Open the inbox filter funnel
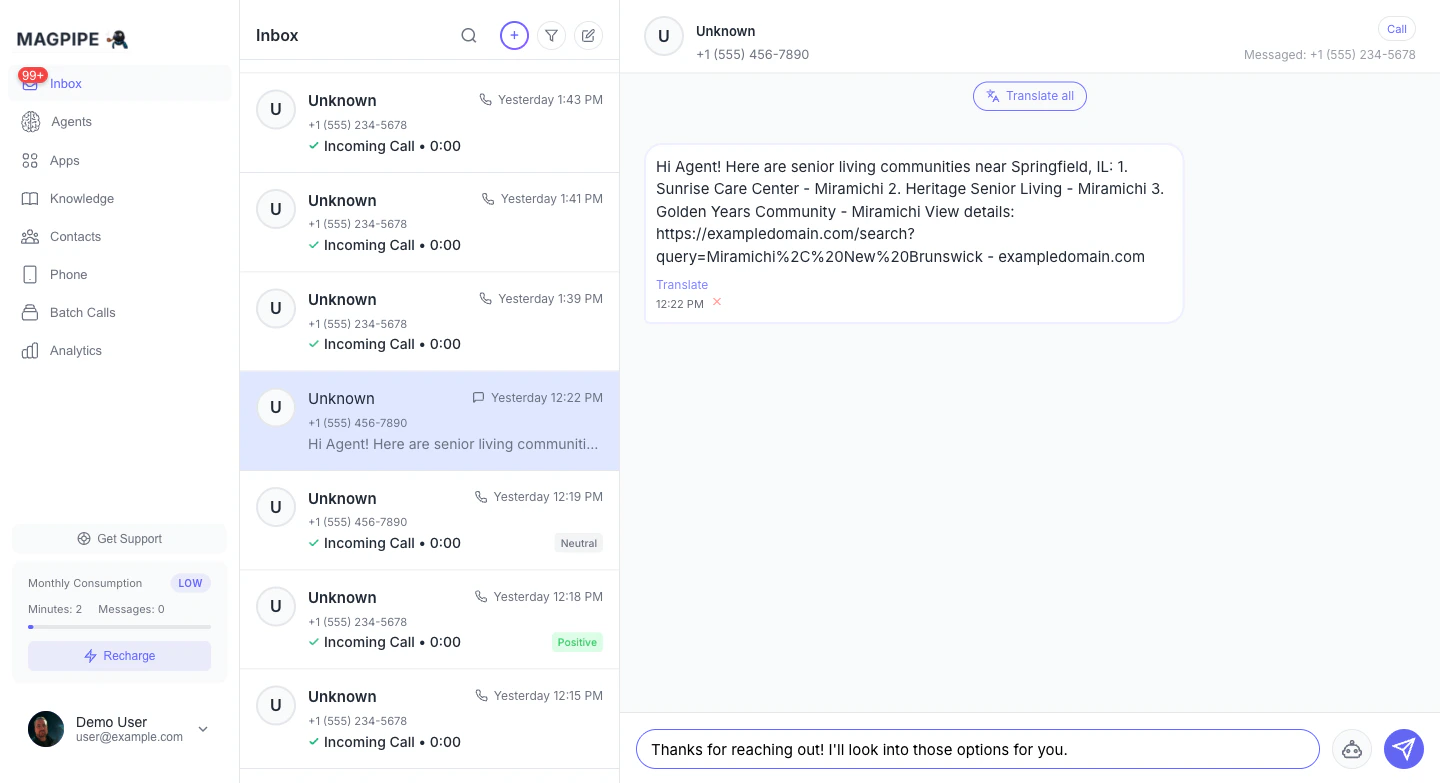Viewport: 1440px width, 783px height. [x=551, y=36]
